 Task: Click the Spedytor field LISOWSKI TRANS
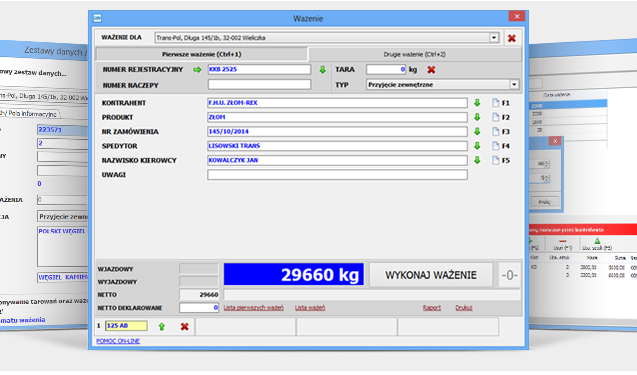pos(337,146)
